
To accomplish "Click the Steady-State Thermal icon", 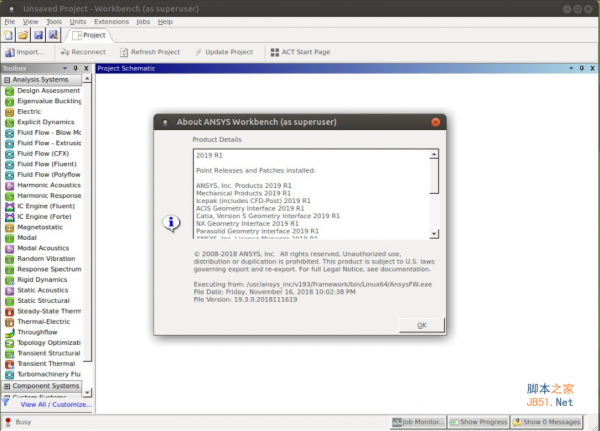I will (x=10, y=312).
